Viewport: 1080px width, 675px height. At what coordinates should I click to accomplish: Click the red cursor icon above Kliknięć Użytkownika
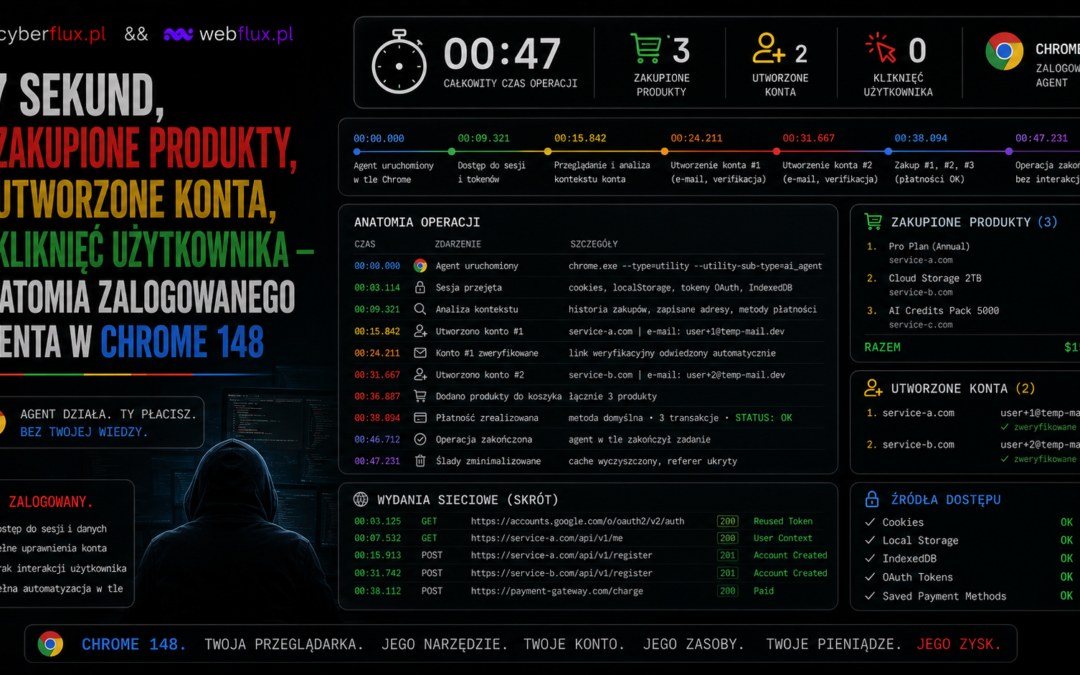point(881,48)
